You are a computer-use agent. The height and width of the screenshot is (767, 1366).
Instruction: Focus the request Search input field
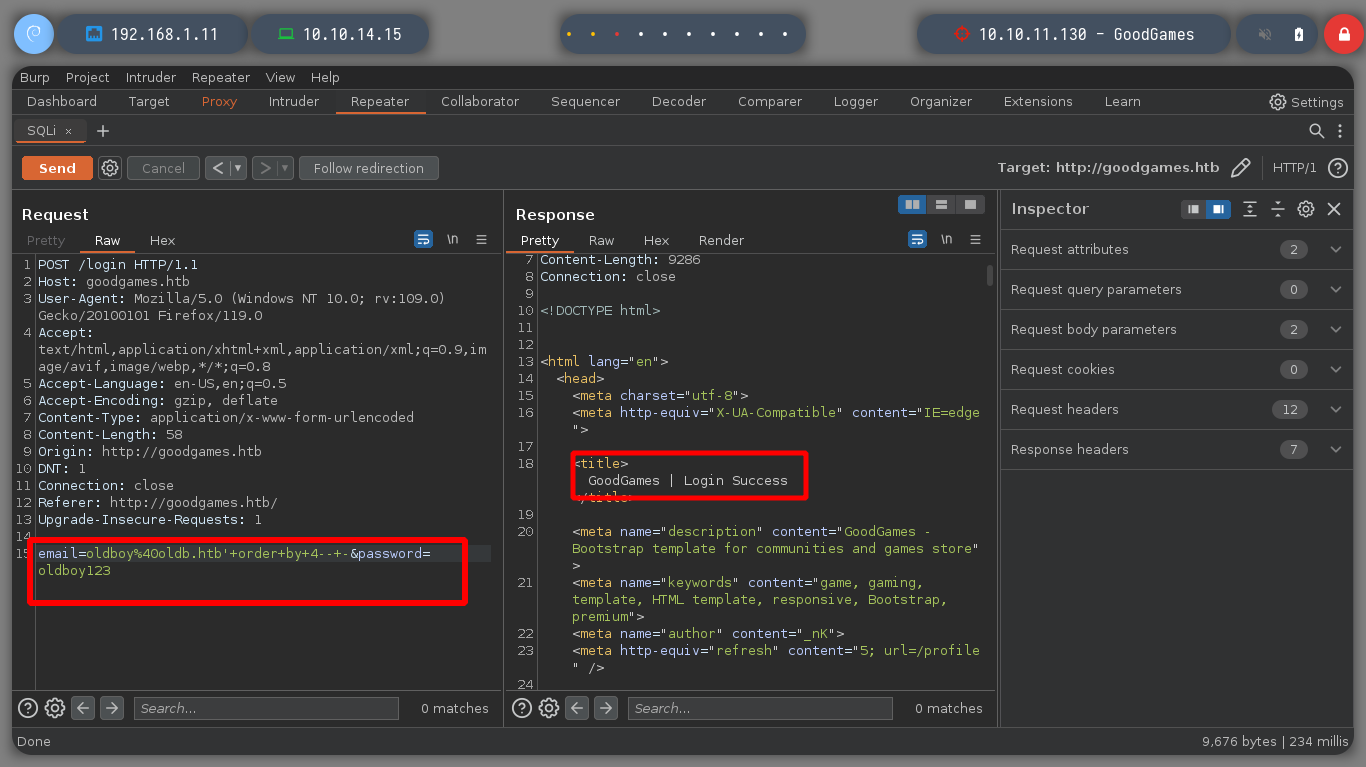click(266, 708)
